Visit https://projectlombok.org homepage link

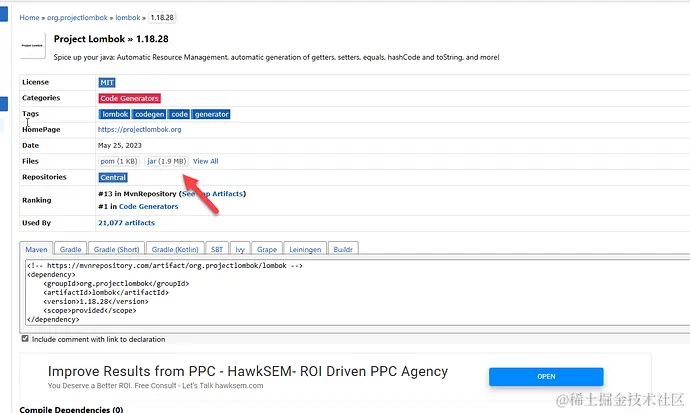click(139, 129)
